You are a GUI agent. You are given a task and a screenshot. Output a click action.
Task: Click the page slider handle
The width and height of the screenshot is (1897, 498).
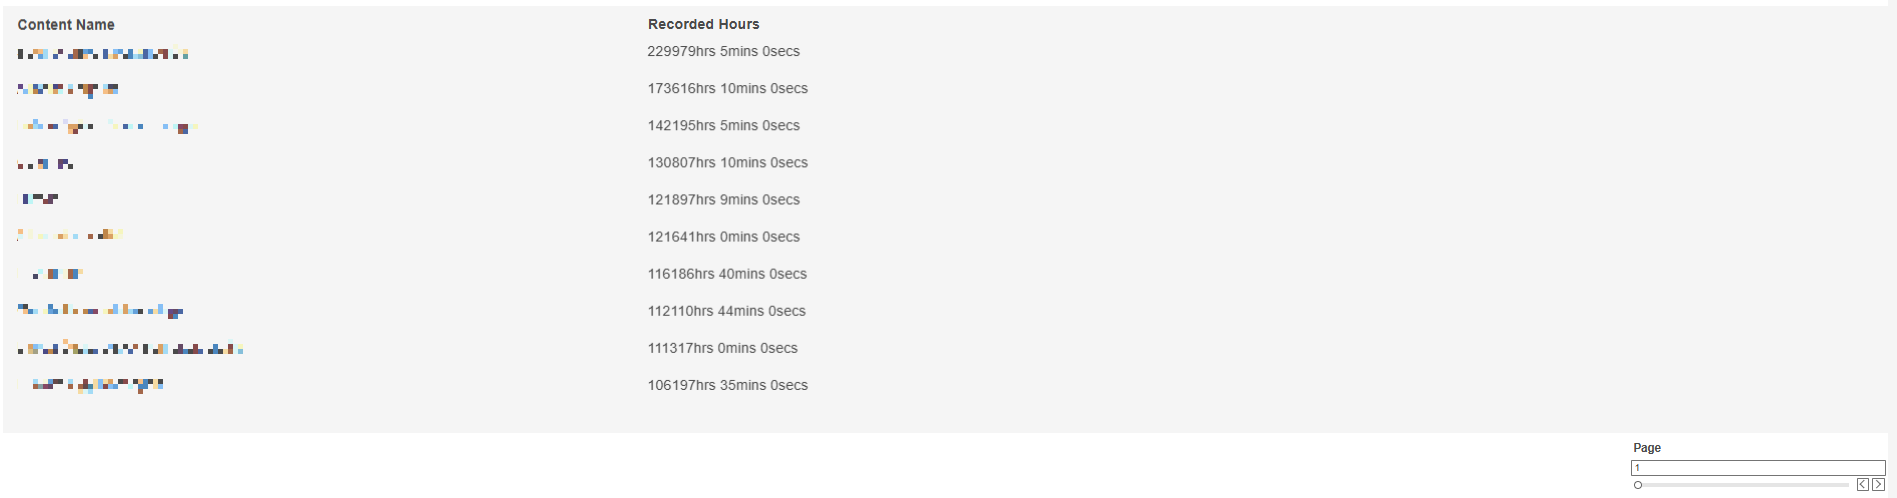[x=1638, y=485]
